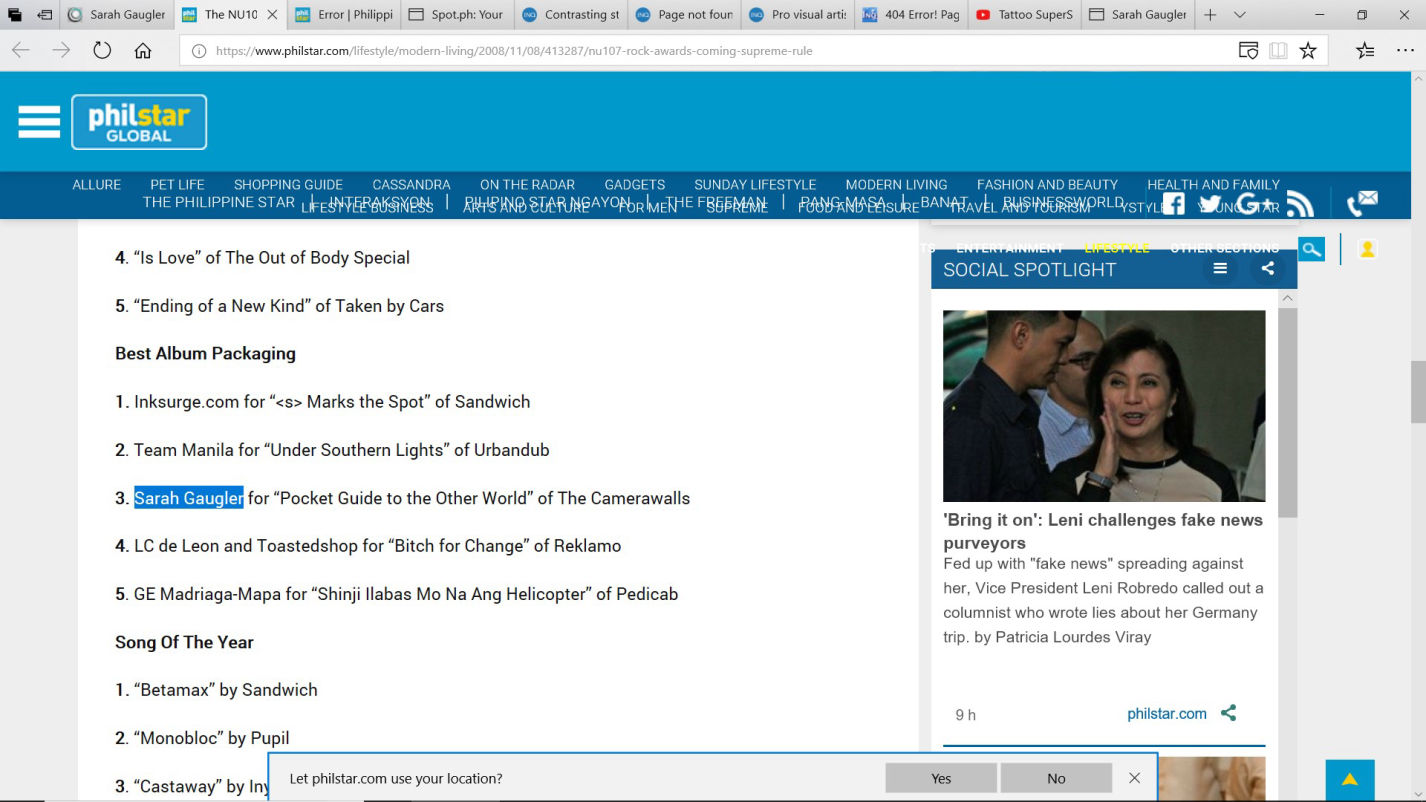Close the NU107 tab with its X
Image resolution: width=1426 pixels, height=802 pixels.
pos(272,15)
